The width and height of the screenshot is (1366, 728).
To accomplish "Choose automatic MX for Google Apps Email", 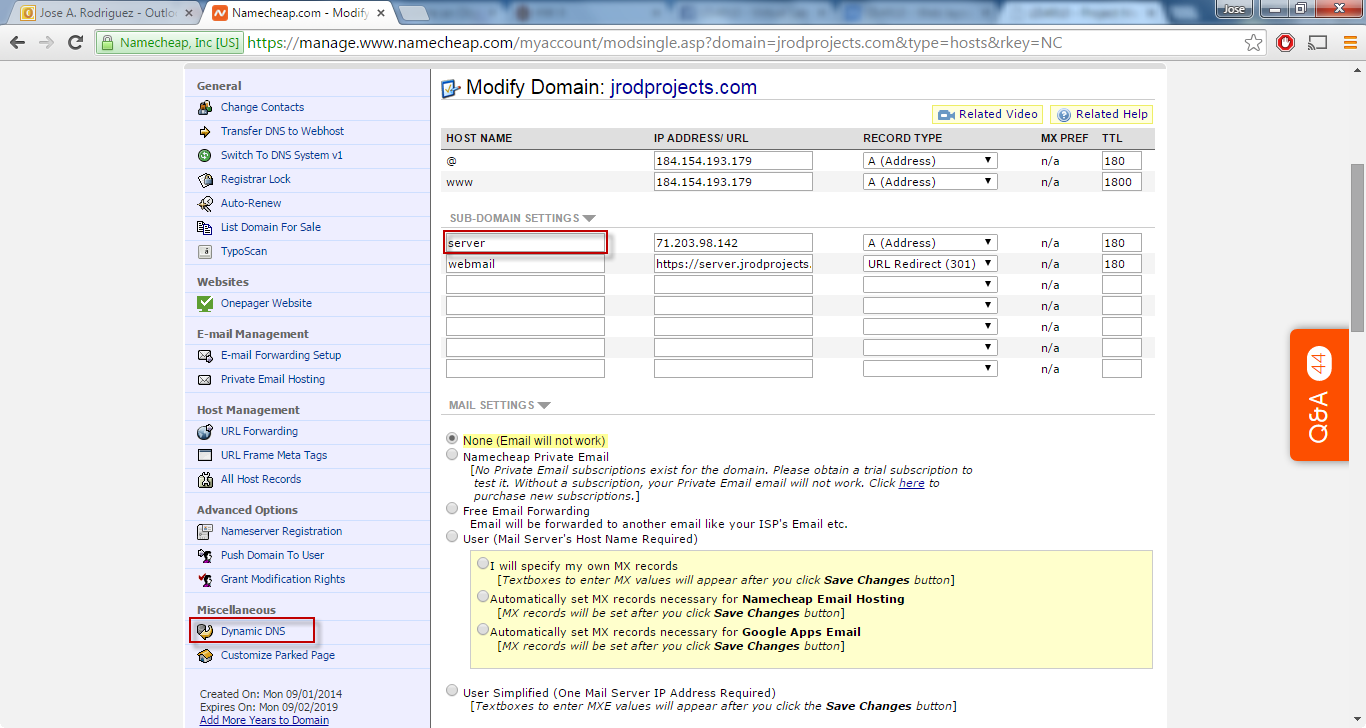I will tap(483, 630).
